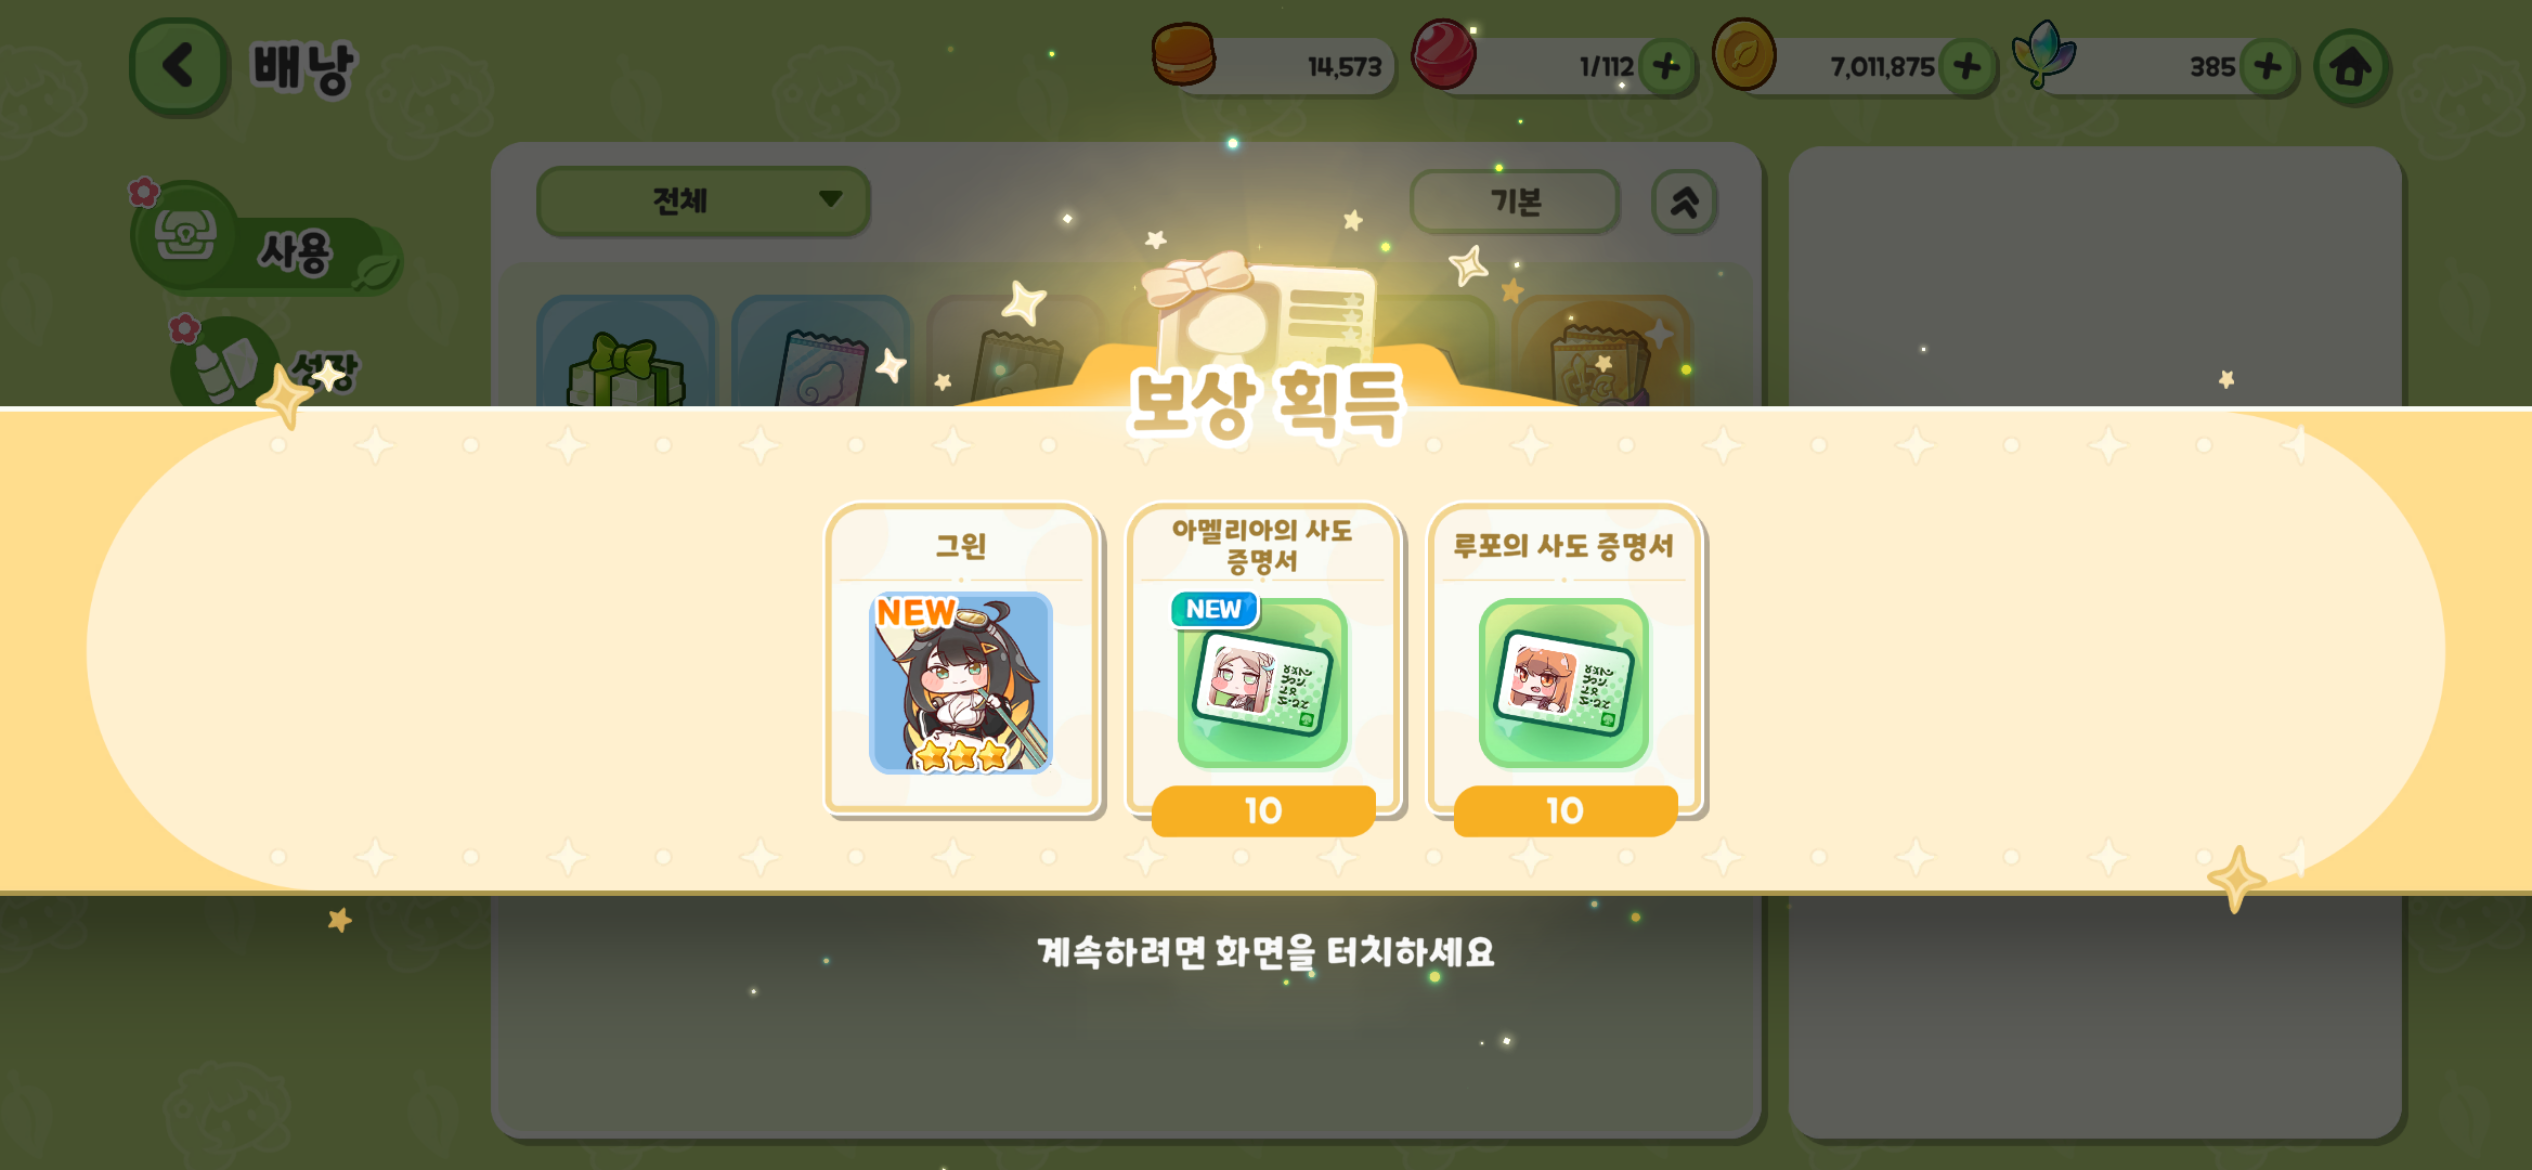Click the 보상 획득 banner title
The width and height of the screenshot is (2532, 1170).
tap(1266, 404)
